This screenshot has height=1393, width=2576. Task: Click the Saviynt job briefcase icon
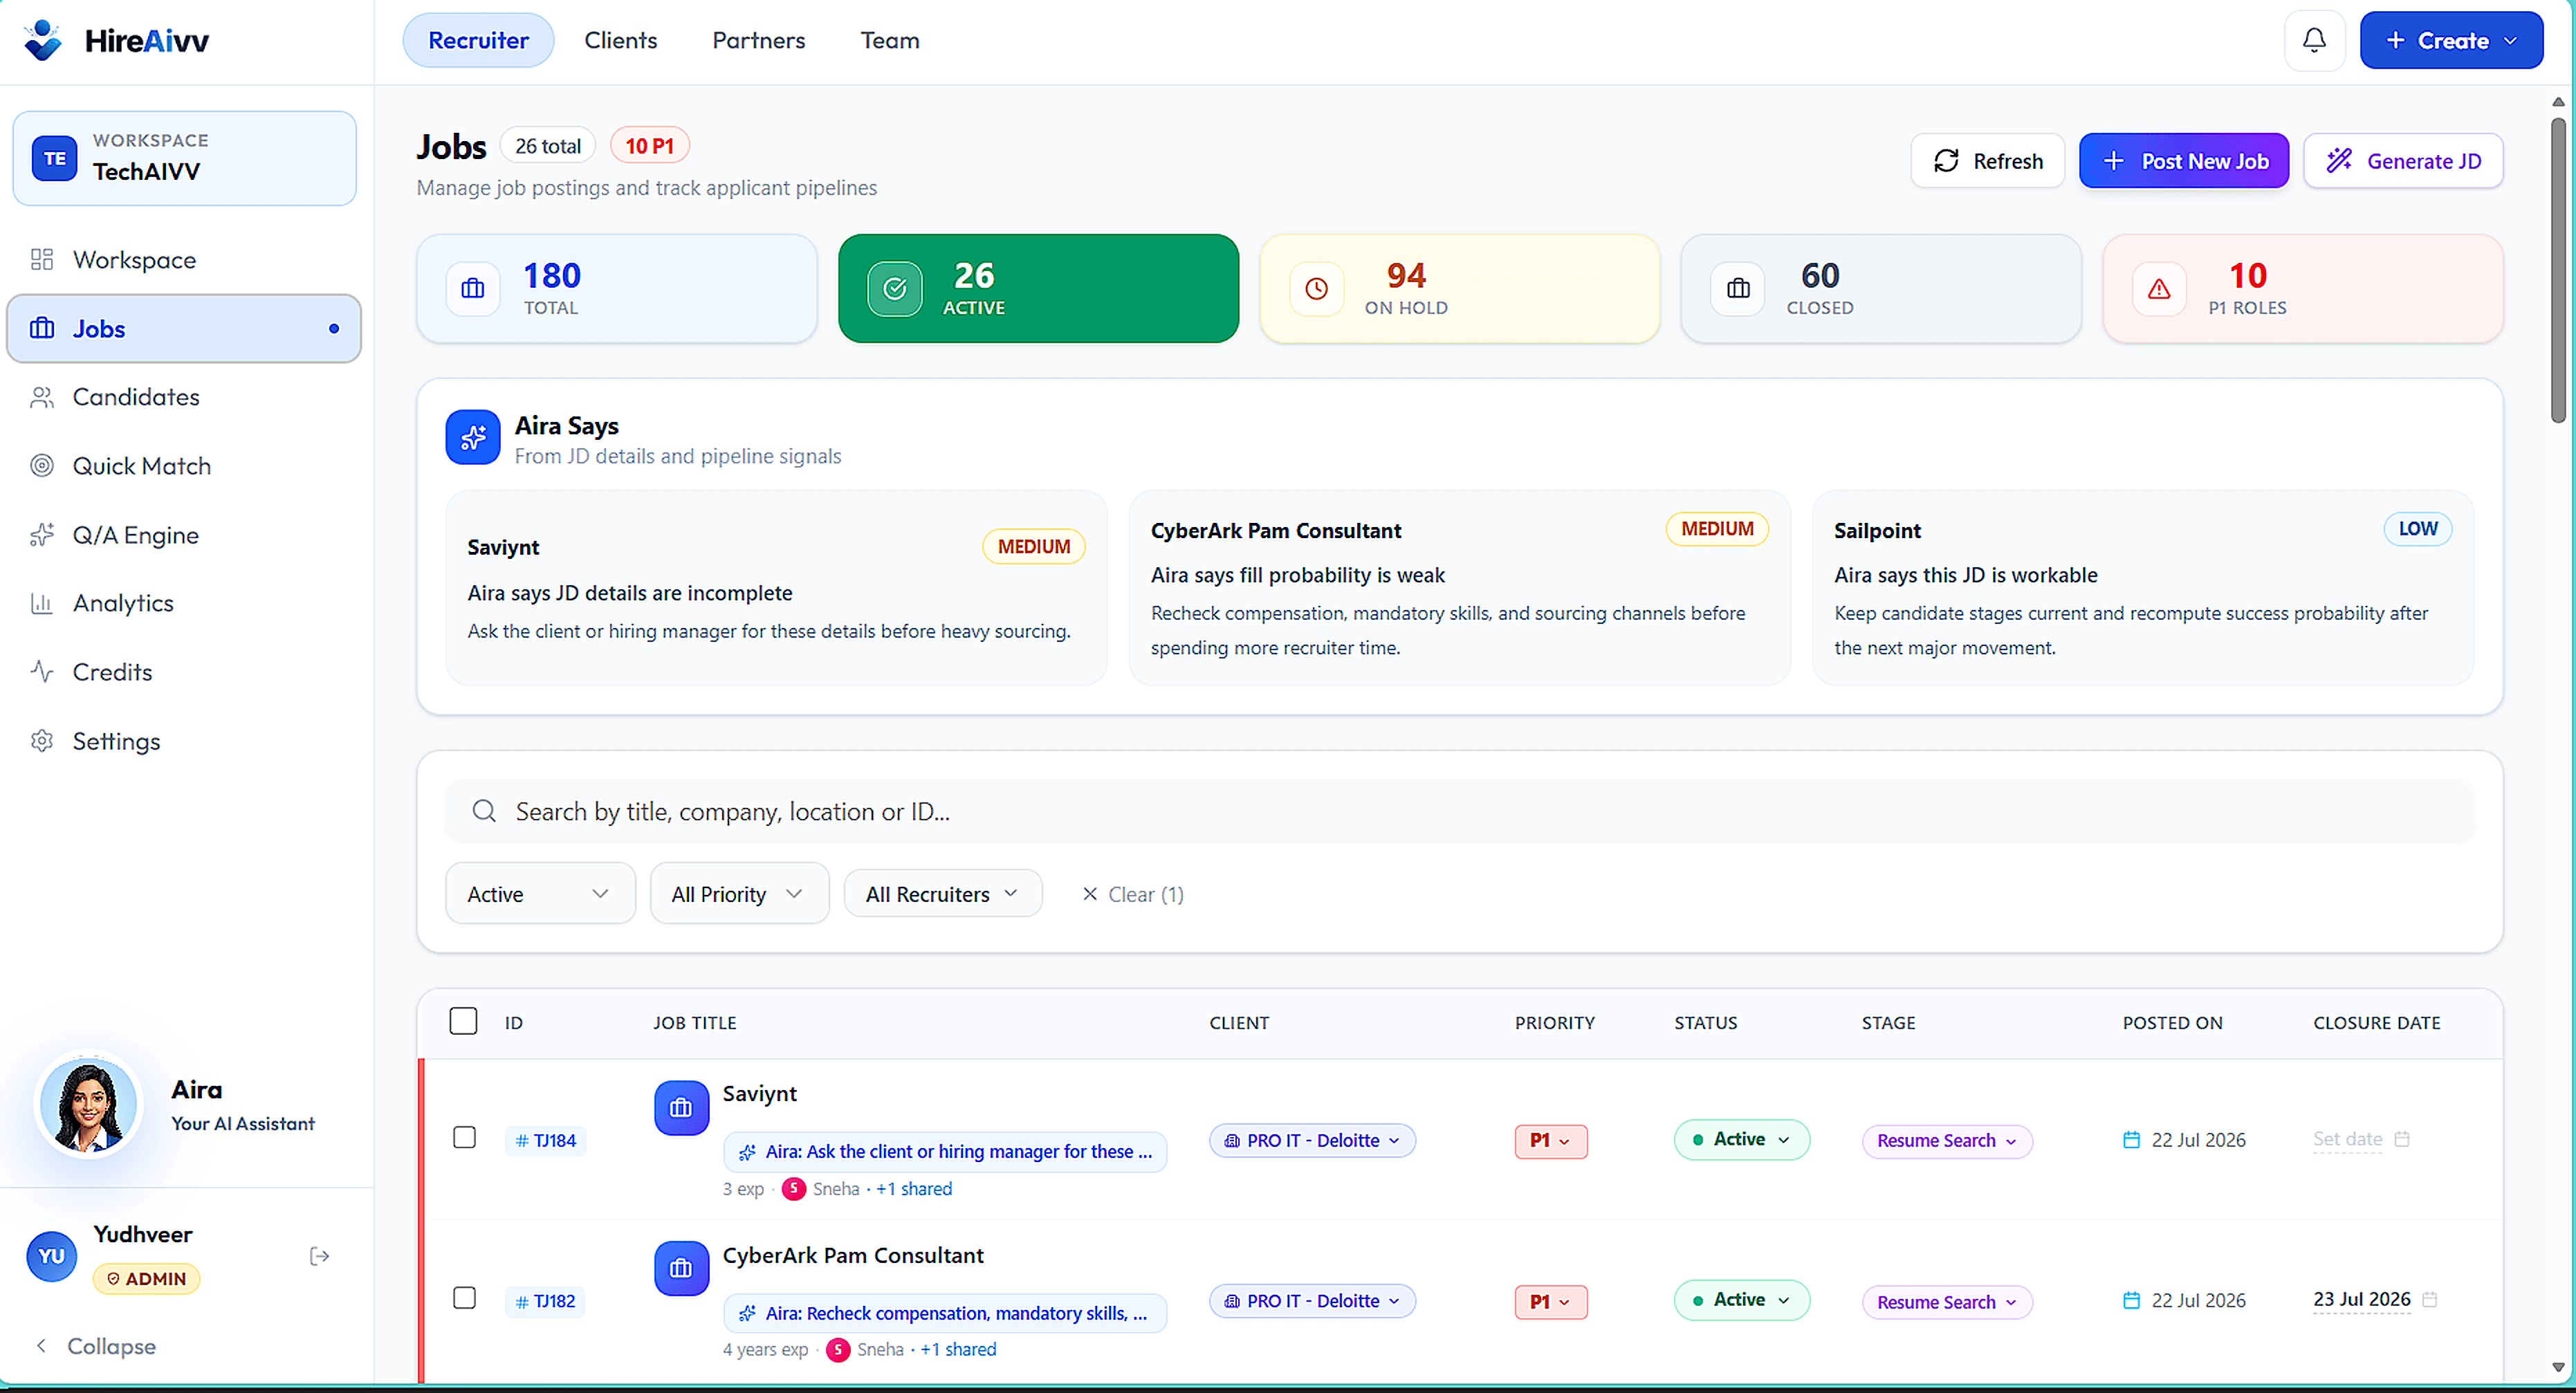point(681,1108)
